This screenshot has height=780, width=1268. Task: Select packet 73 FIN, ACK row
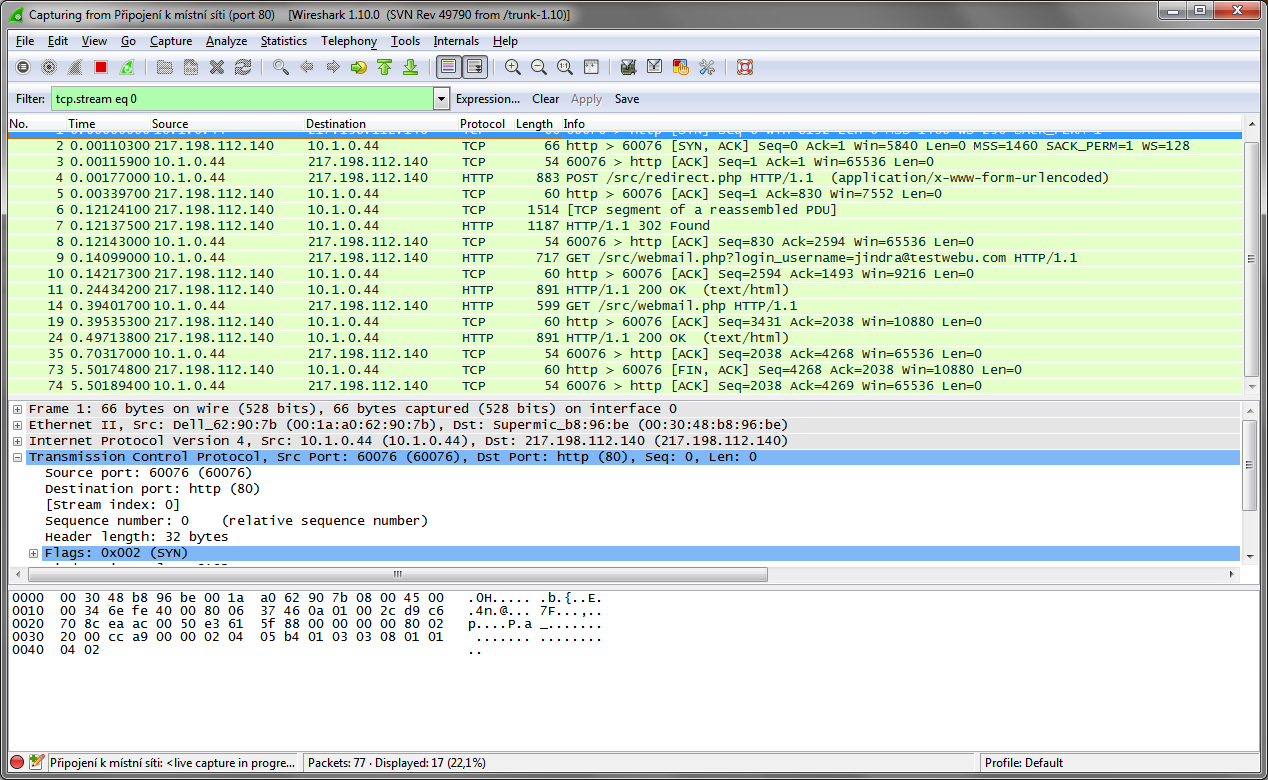pyautogui.click(x=624, y=370)
